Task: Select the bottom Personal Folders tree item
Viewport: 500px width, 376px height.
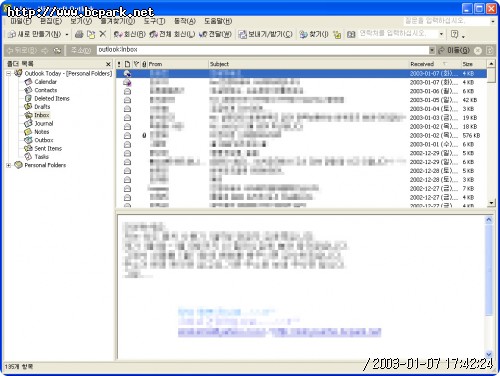Action: pyautogui.click(x=45, y=165)
